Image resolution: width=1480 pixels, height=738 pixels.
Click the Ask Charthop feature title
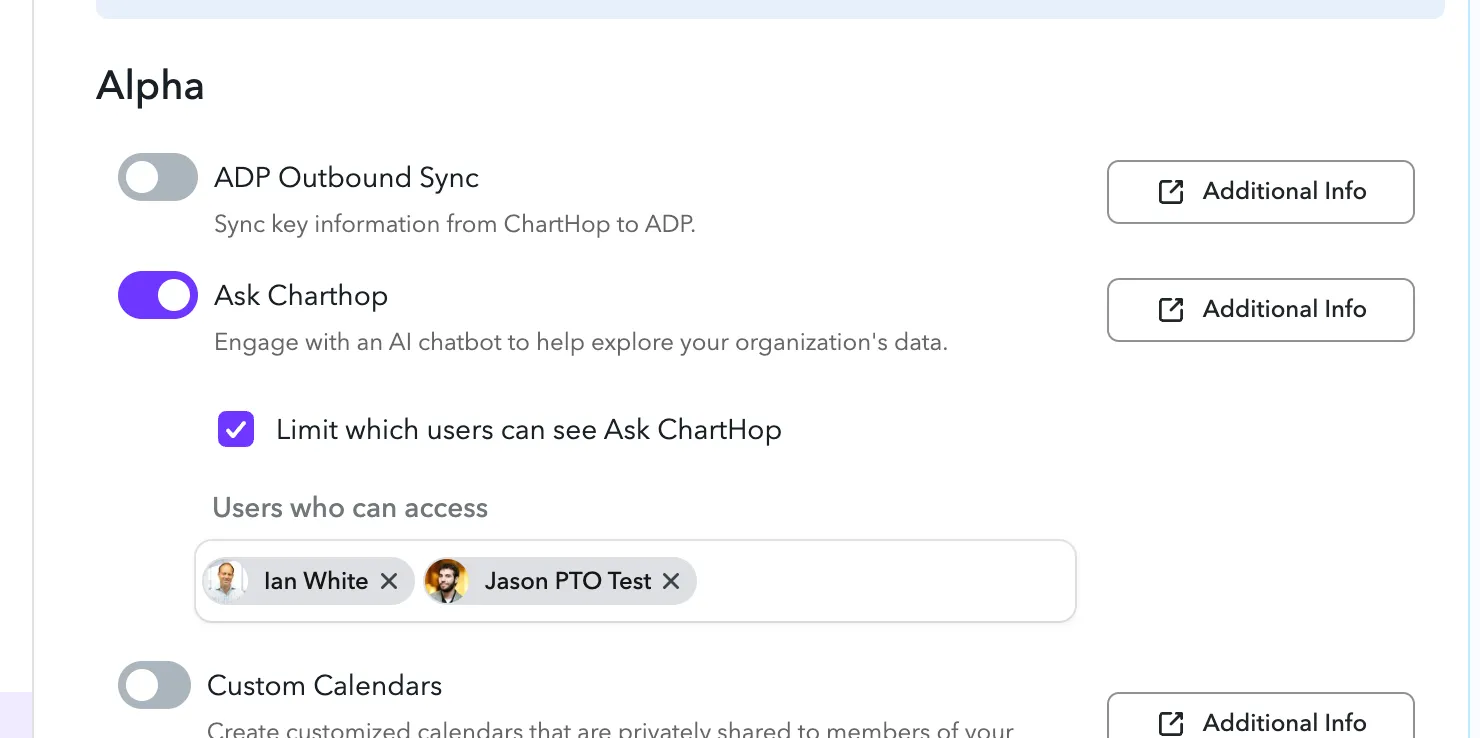pyautogui.click(x=301, y=296)
